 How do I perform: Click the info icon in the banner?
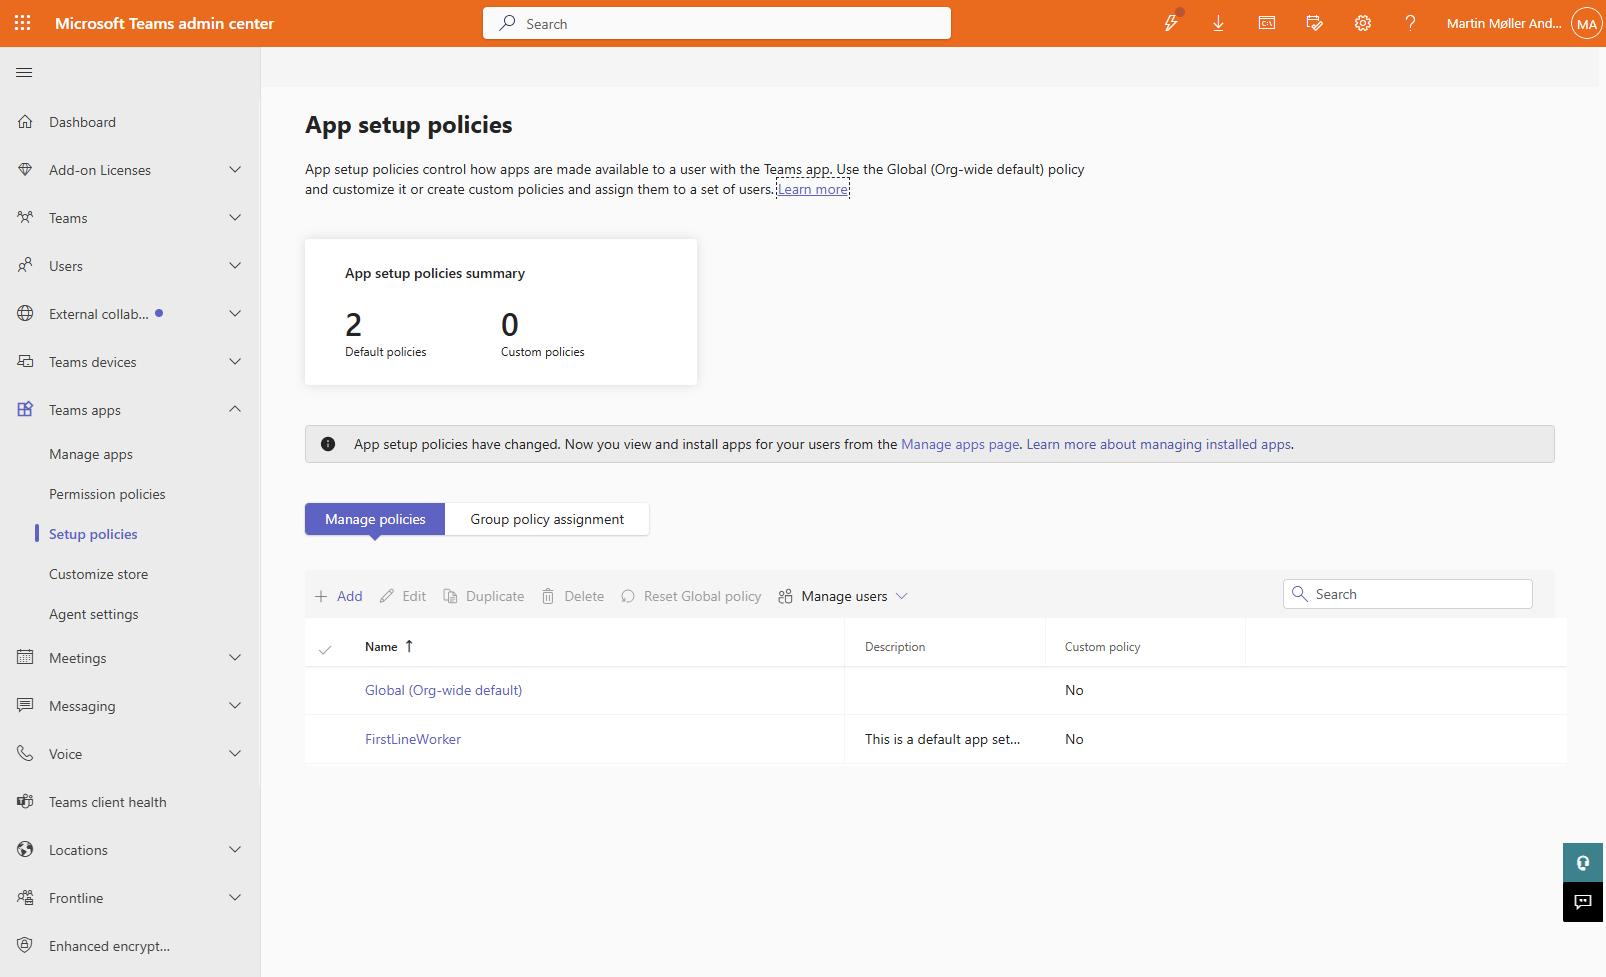(x=328, y=444)
